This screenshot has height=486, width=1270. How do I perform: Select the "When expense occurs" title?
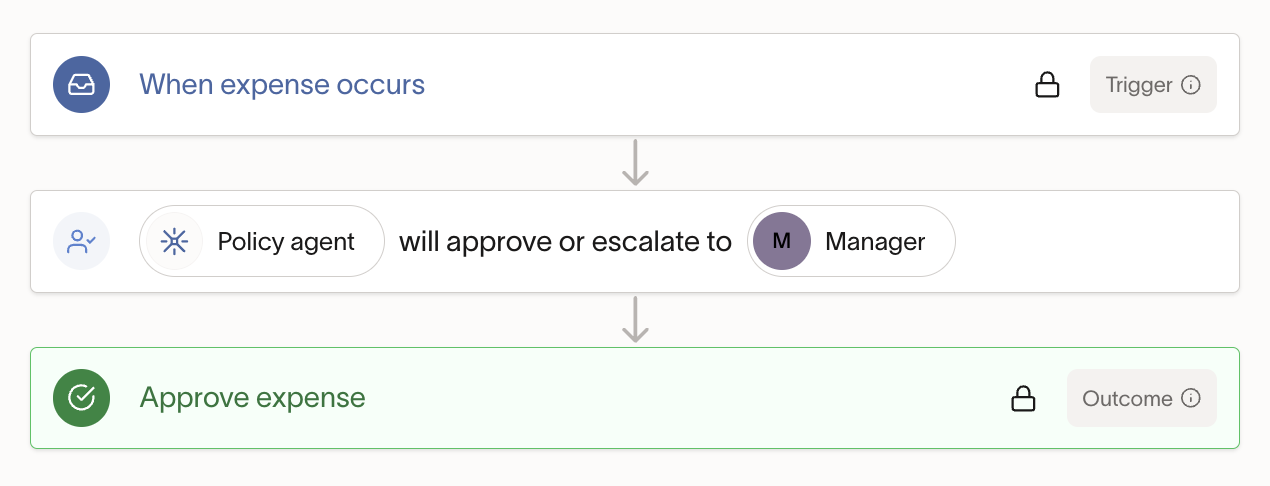pos(282,85)
